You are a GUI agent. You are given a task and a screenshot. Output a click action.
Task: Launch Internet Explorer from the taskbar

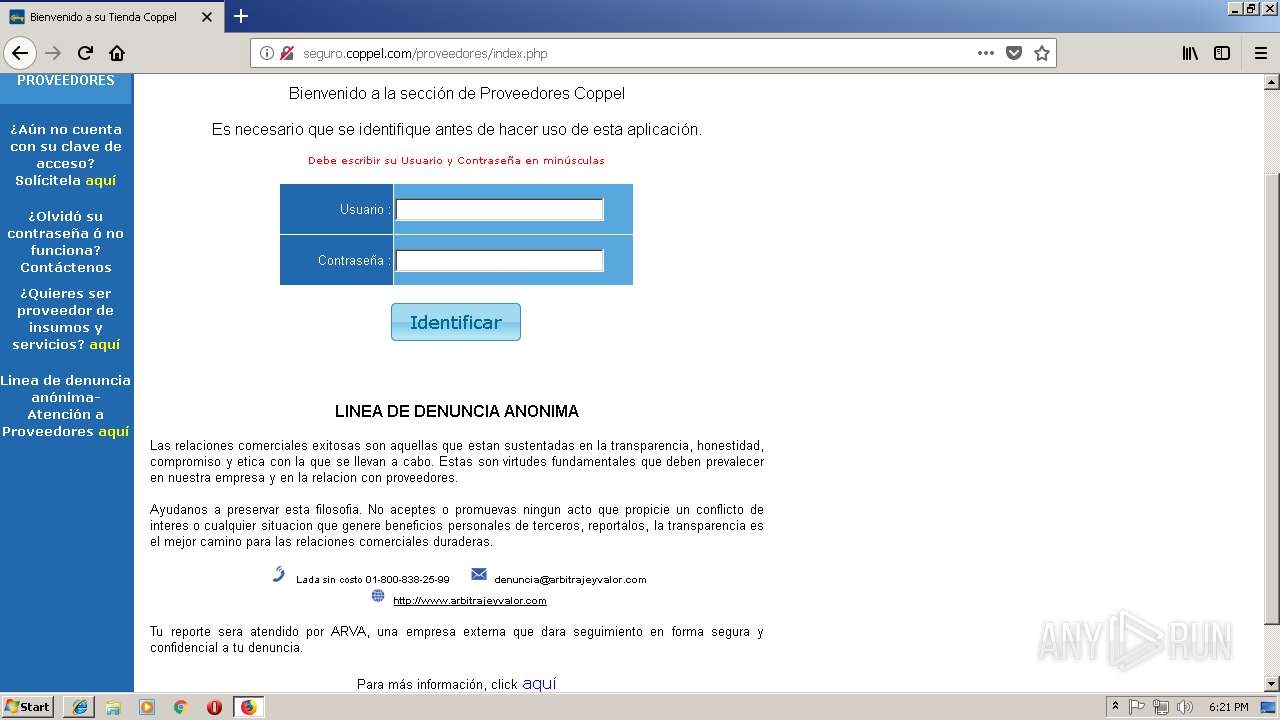point(79,707)
